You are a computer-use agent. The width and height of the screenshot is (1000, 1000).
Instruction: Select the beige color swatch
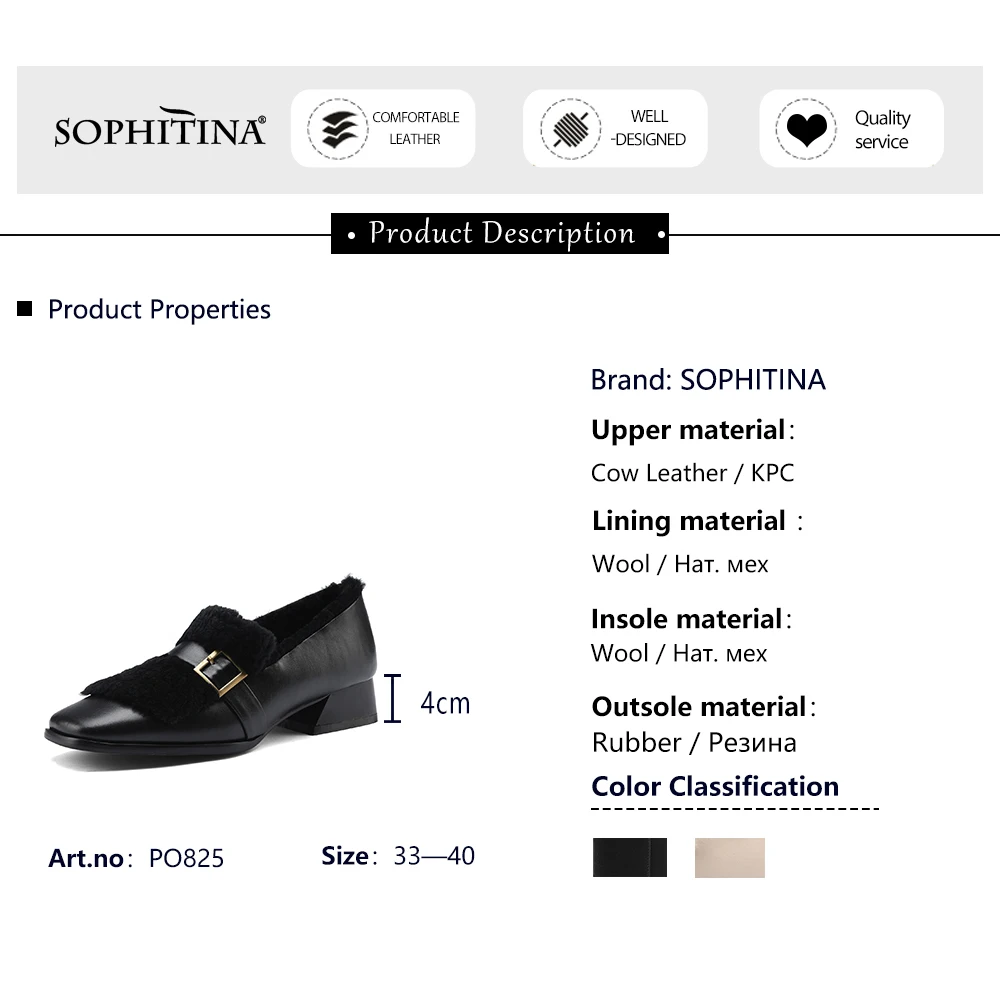pos(729,857)
